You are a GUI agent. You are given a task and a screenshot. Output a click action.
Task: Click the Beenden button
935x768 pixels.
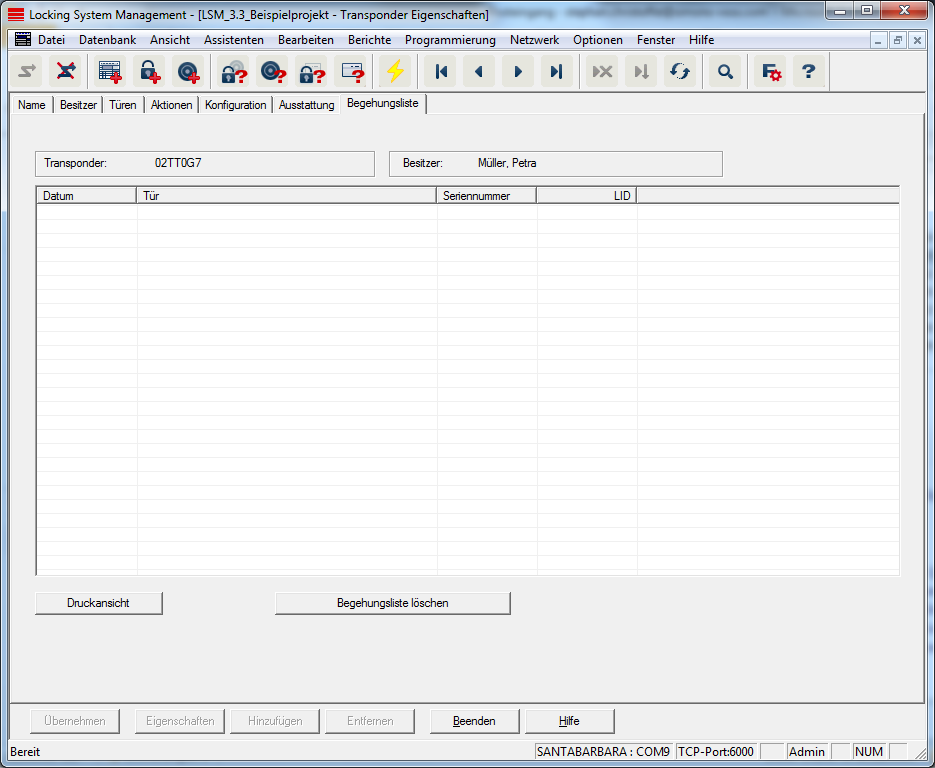coord(474,721)
